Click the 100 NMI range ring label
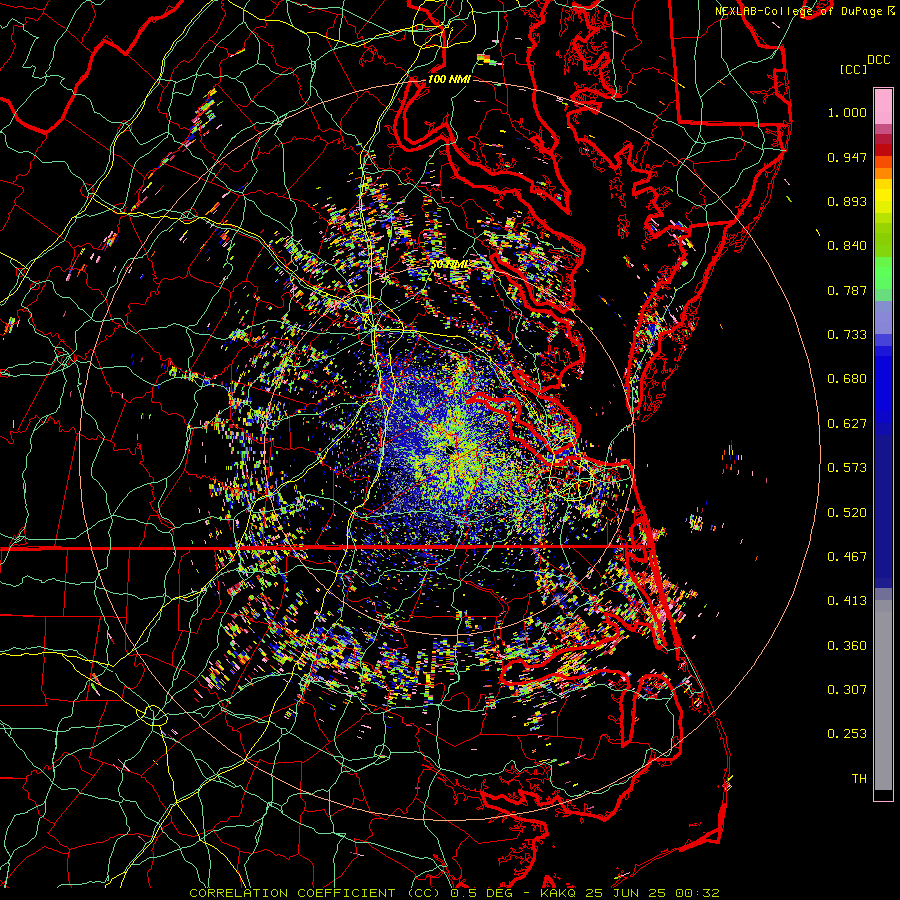This screenshot has width=900, height=900. coord(449,79)
